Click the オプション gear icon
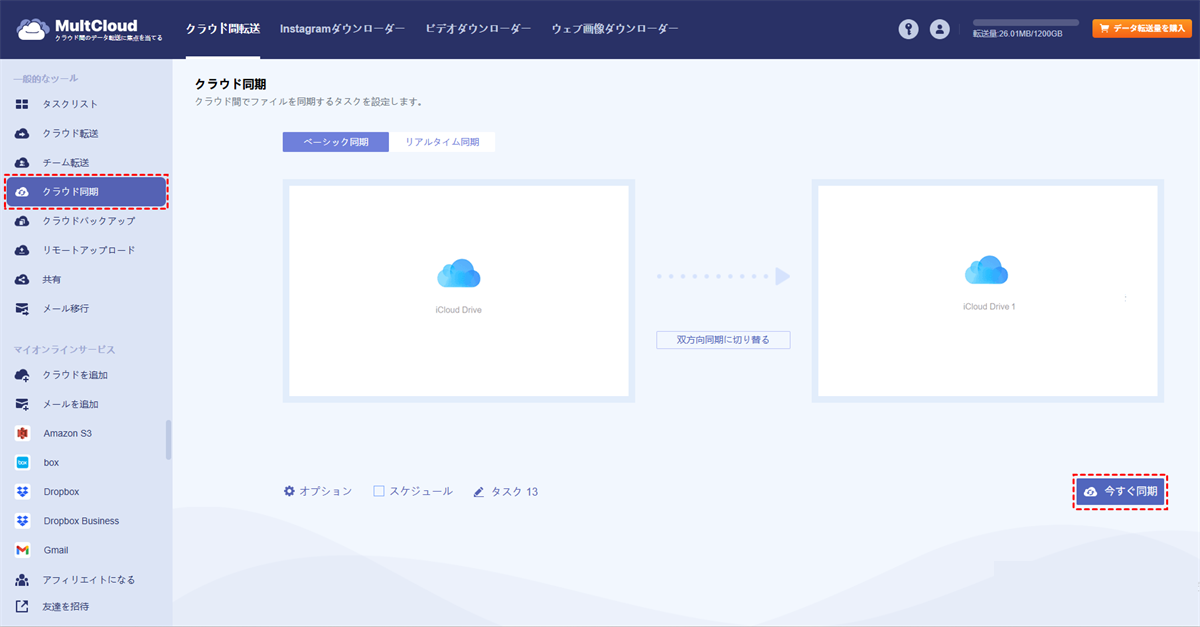 coord(289,491)
